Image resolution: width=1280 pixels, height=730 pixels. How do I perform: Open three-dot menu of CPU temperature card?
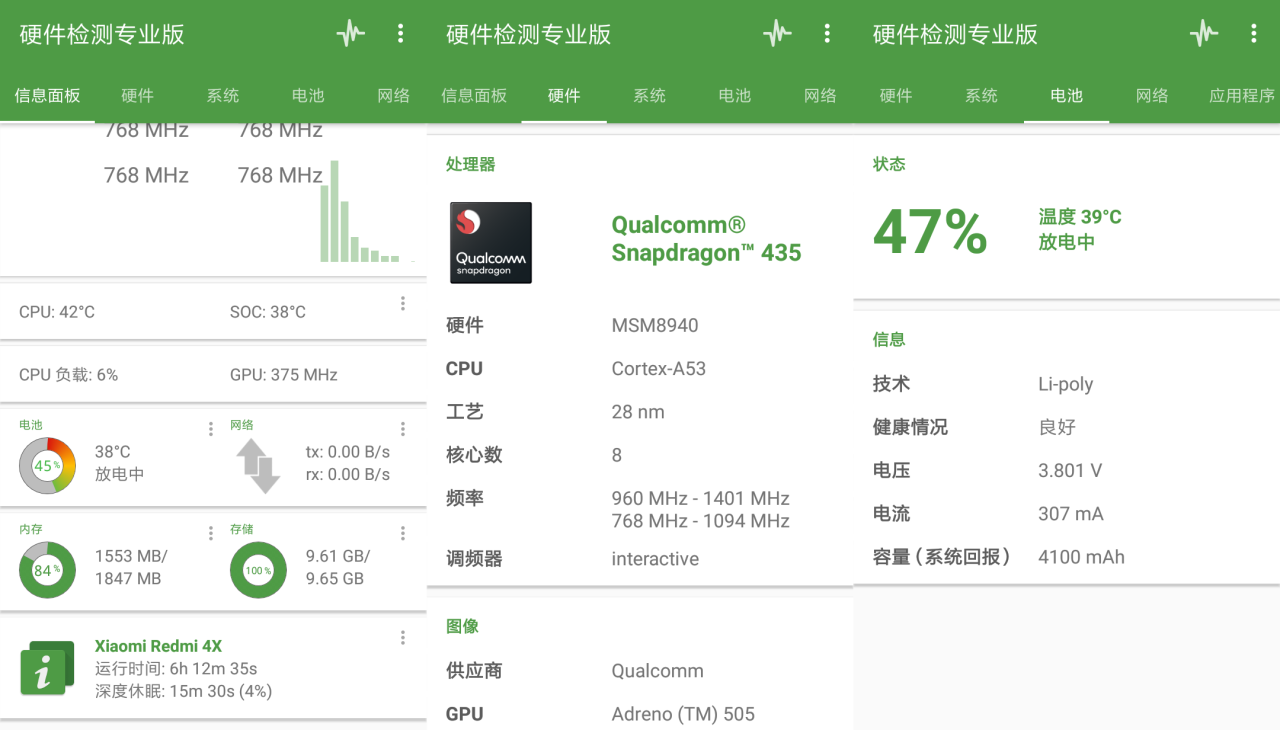(403, 304)
